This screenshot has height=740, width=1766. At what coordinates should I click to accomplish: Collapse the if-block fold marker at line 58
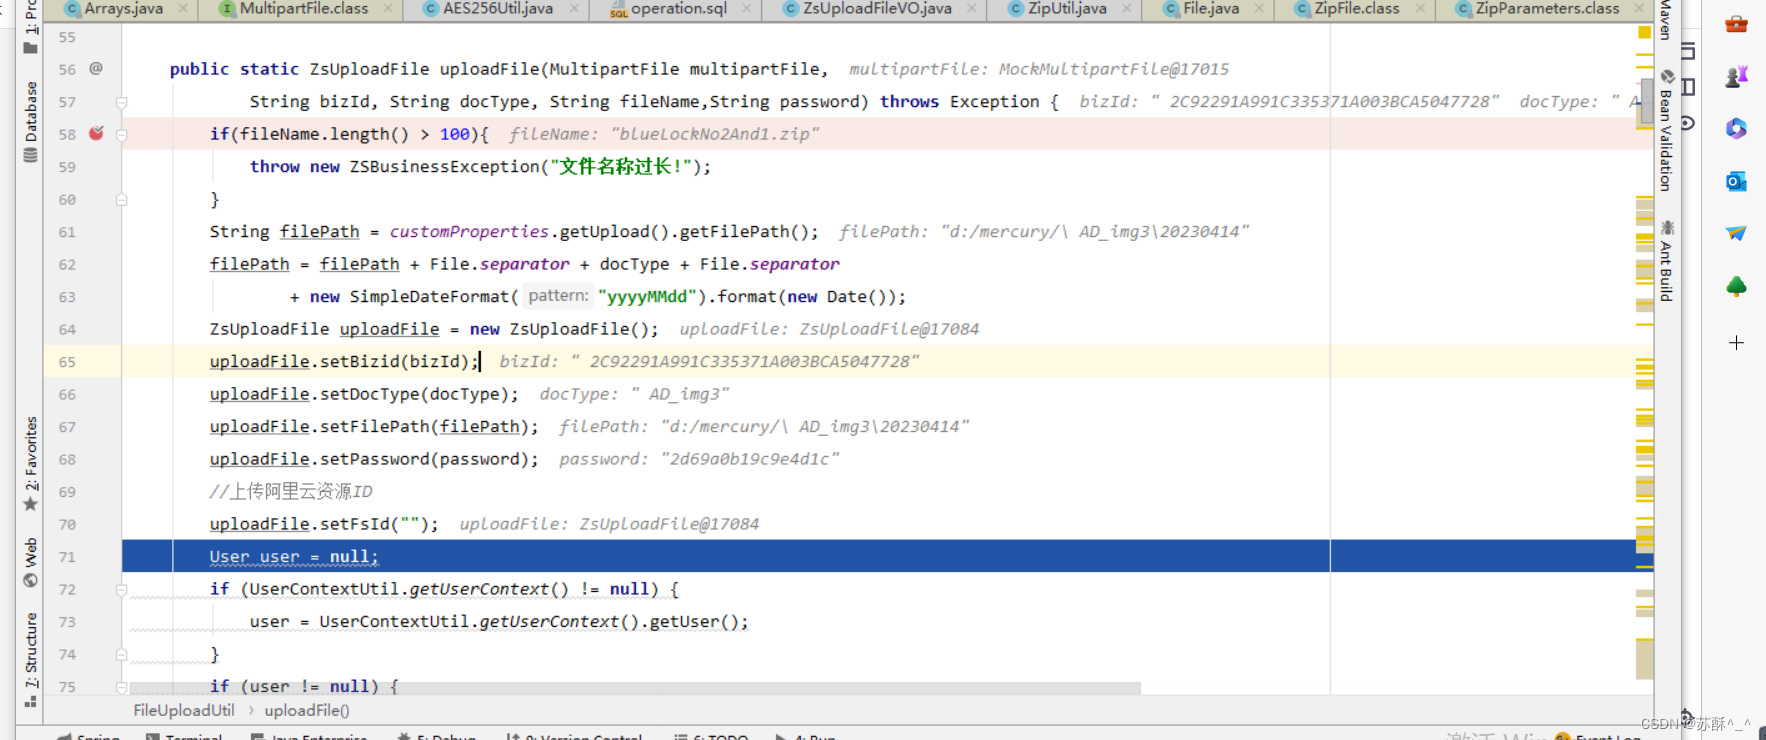(121, 134)
